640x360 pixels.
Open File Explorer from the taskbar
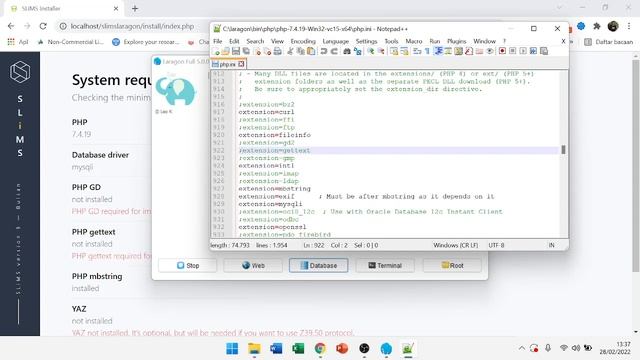tap(254, 348)
